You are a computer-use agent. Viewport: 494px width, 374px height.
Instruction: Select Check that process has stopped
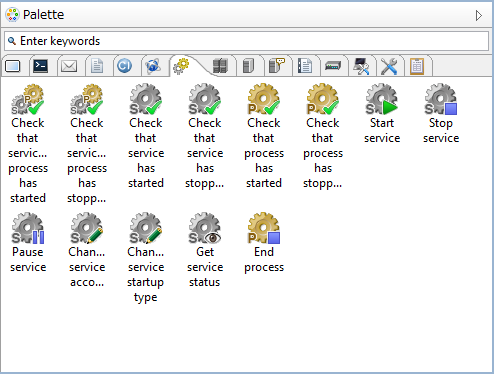323,136
